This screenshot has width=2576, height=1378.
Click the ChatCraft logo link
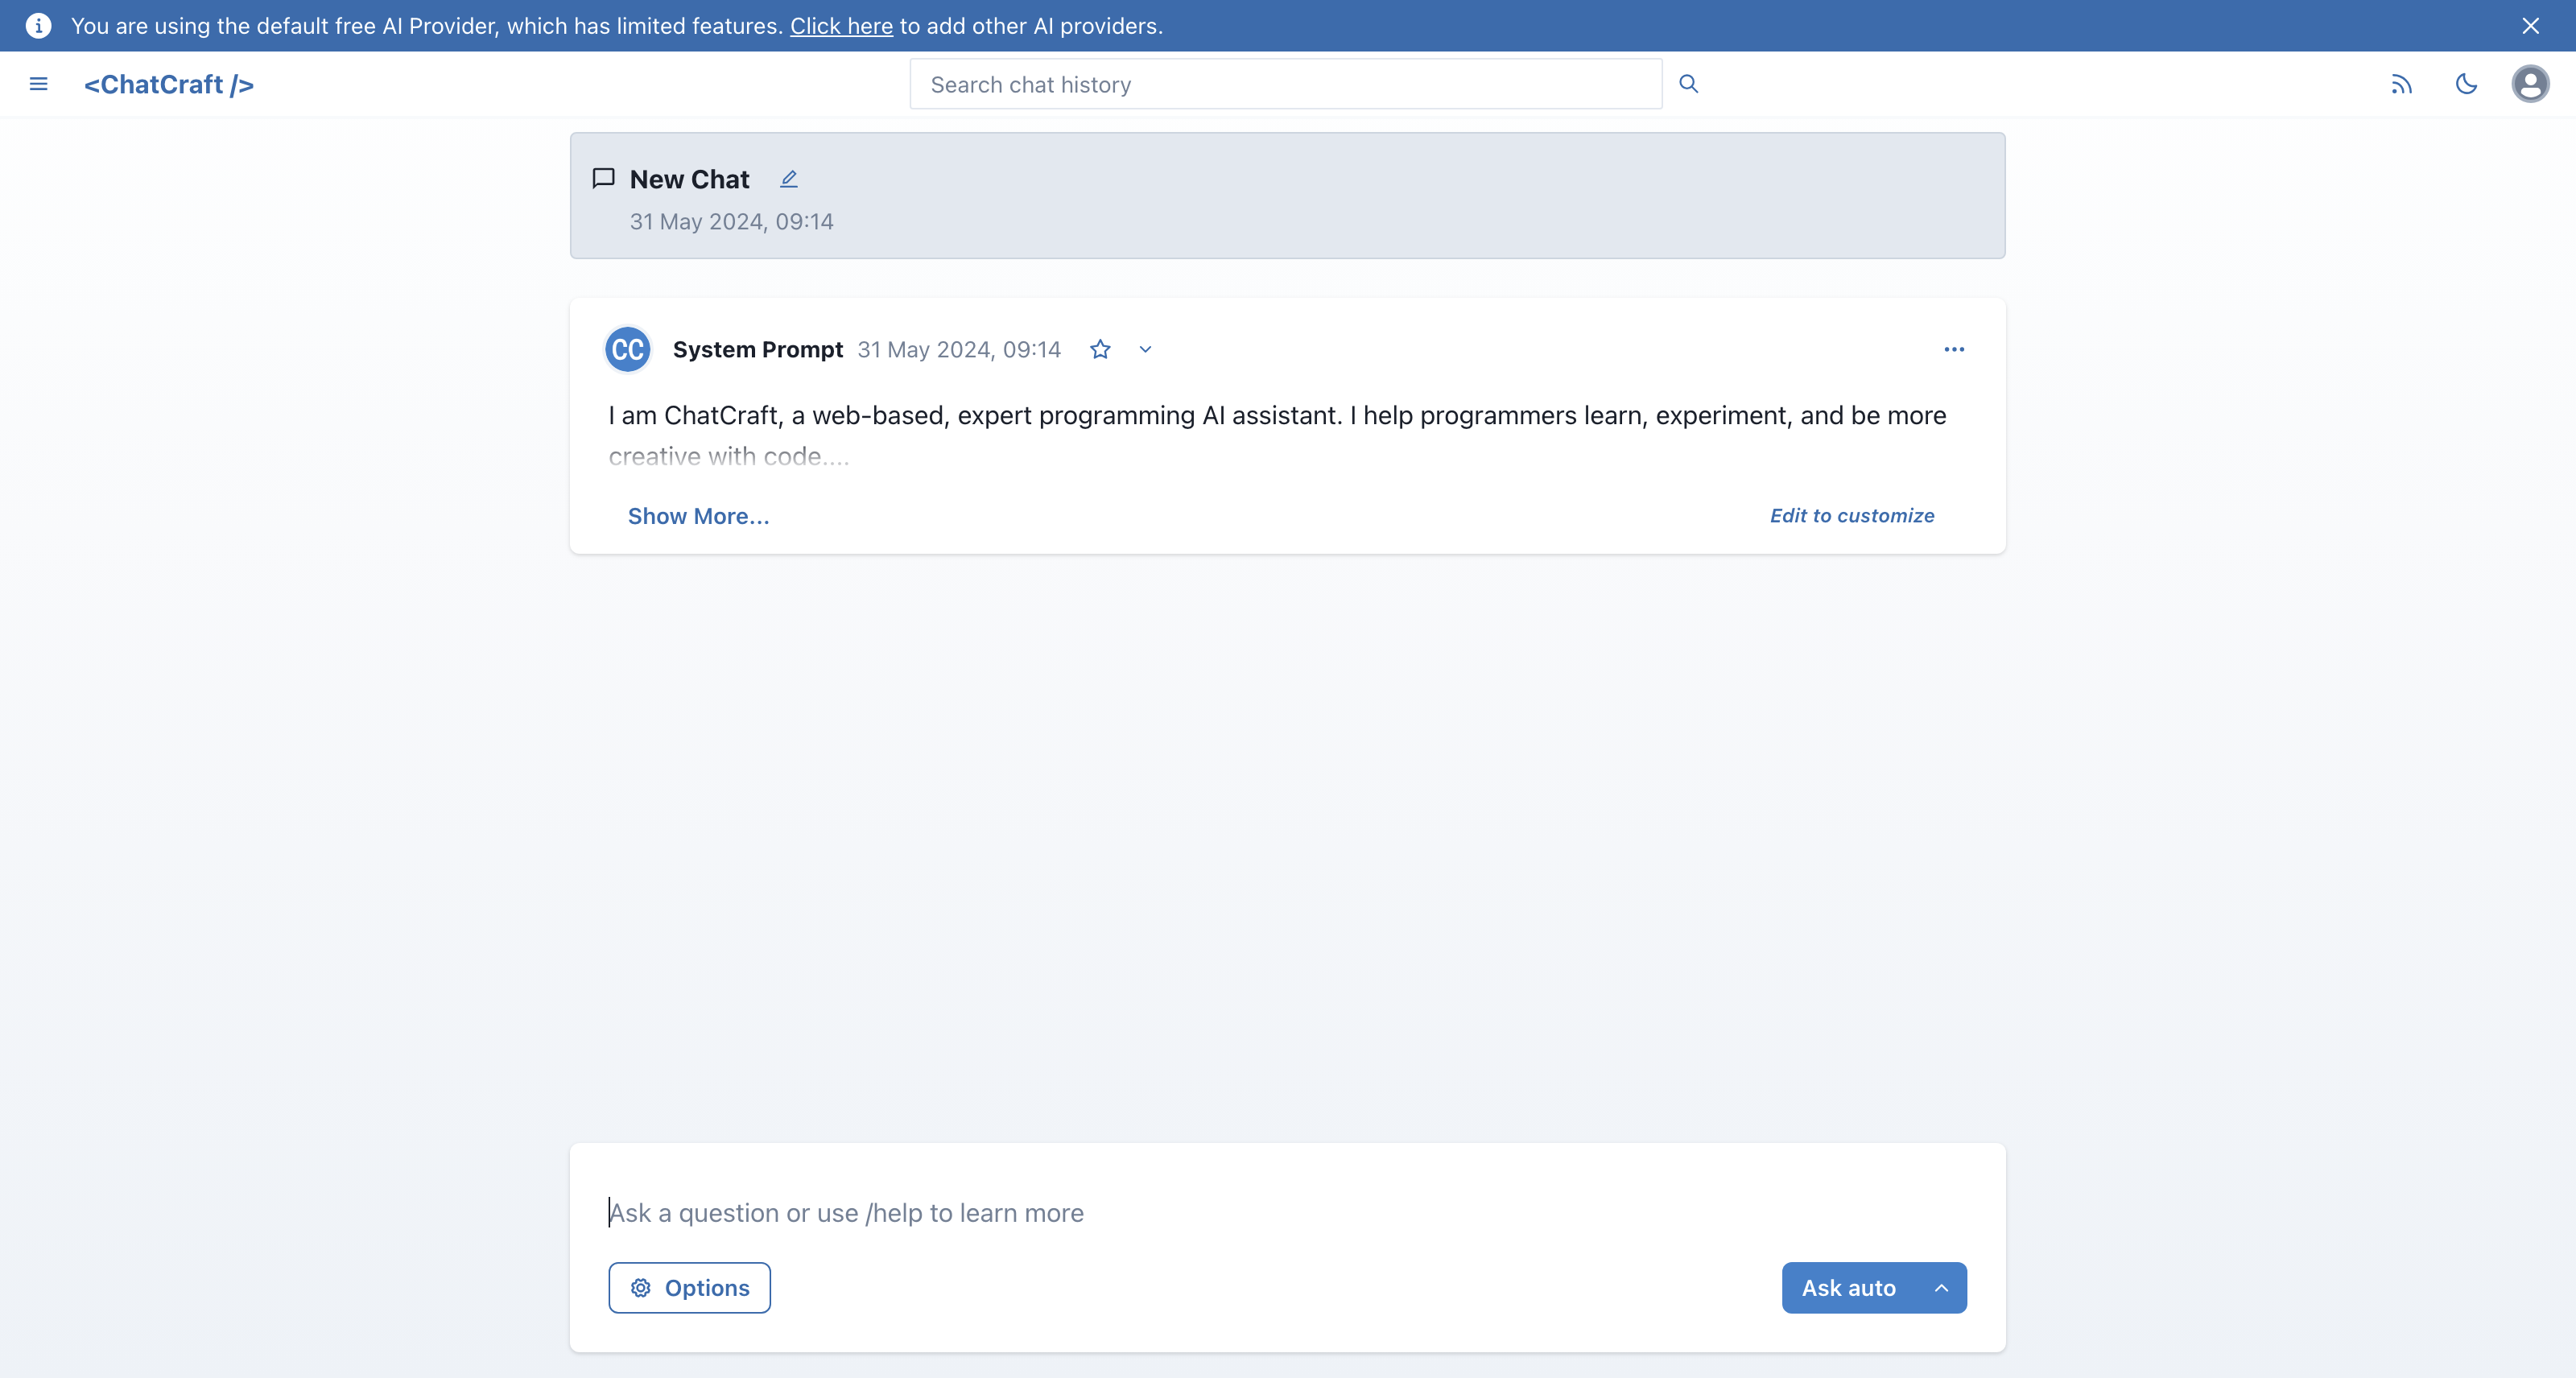169,84
